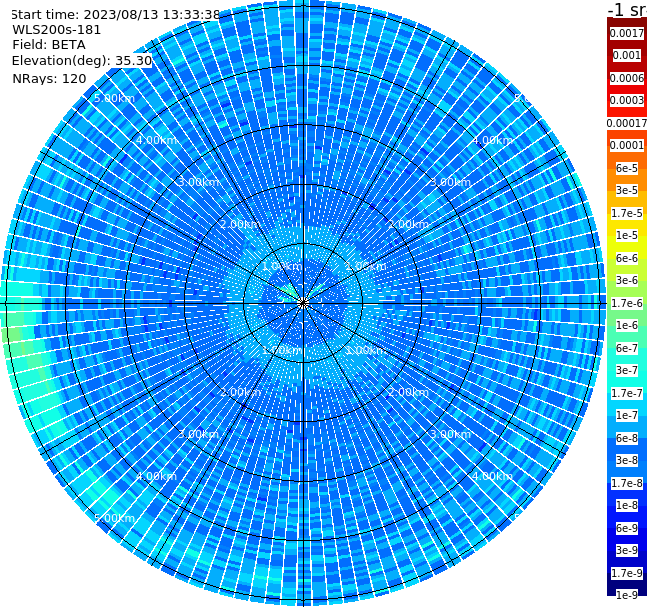
Task: Click the 1e-9 colorbar tick label
Action: [627, 595]
